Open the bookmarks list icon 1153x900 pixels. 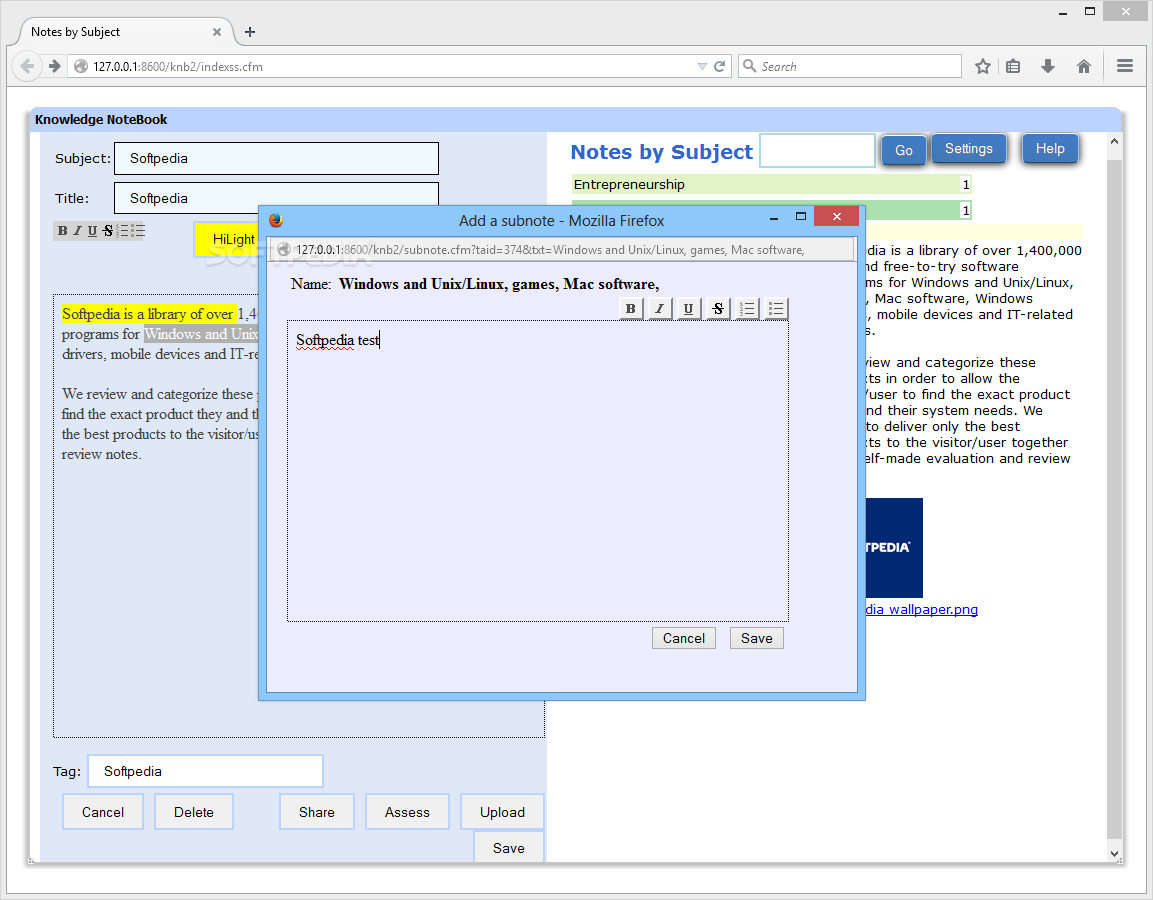point(1013,66)
